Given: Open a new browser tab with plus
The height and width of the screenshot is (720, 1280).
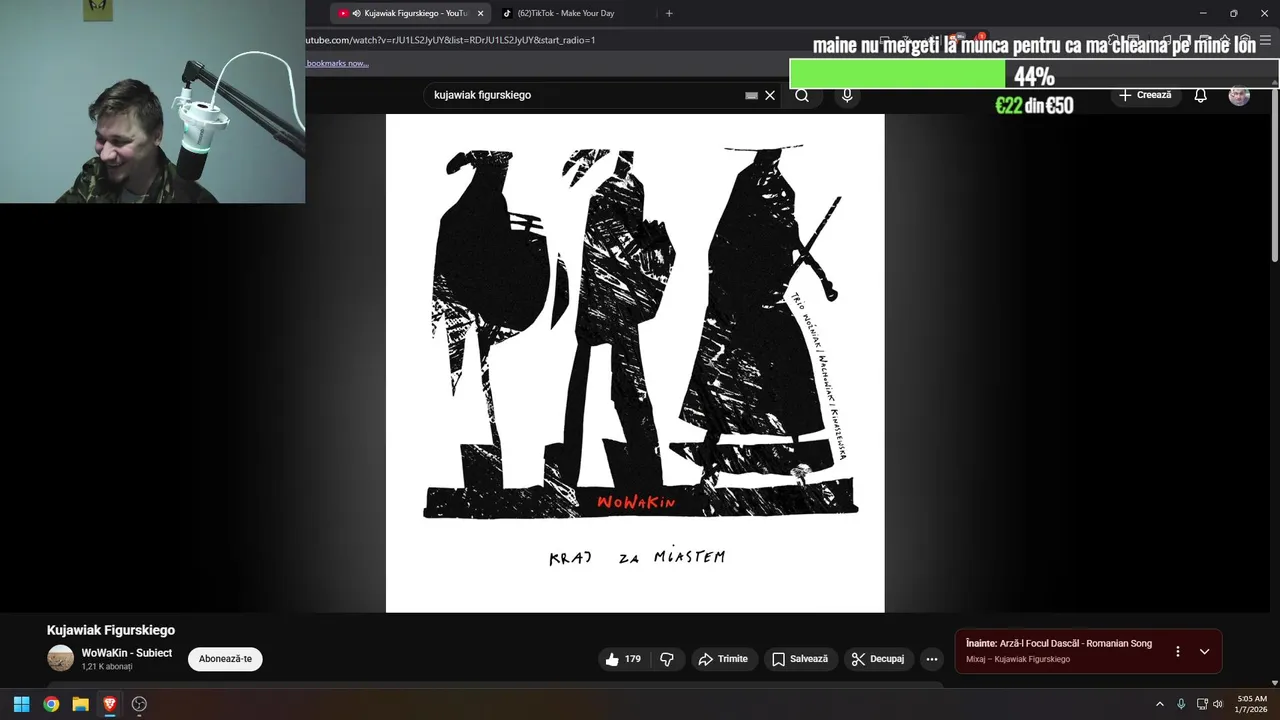Looking at the screenshot, I should coord(669,13).
